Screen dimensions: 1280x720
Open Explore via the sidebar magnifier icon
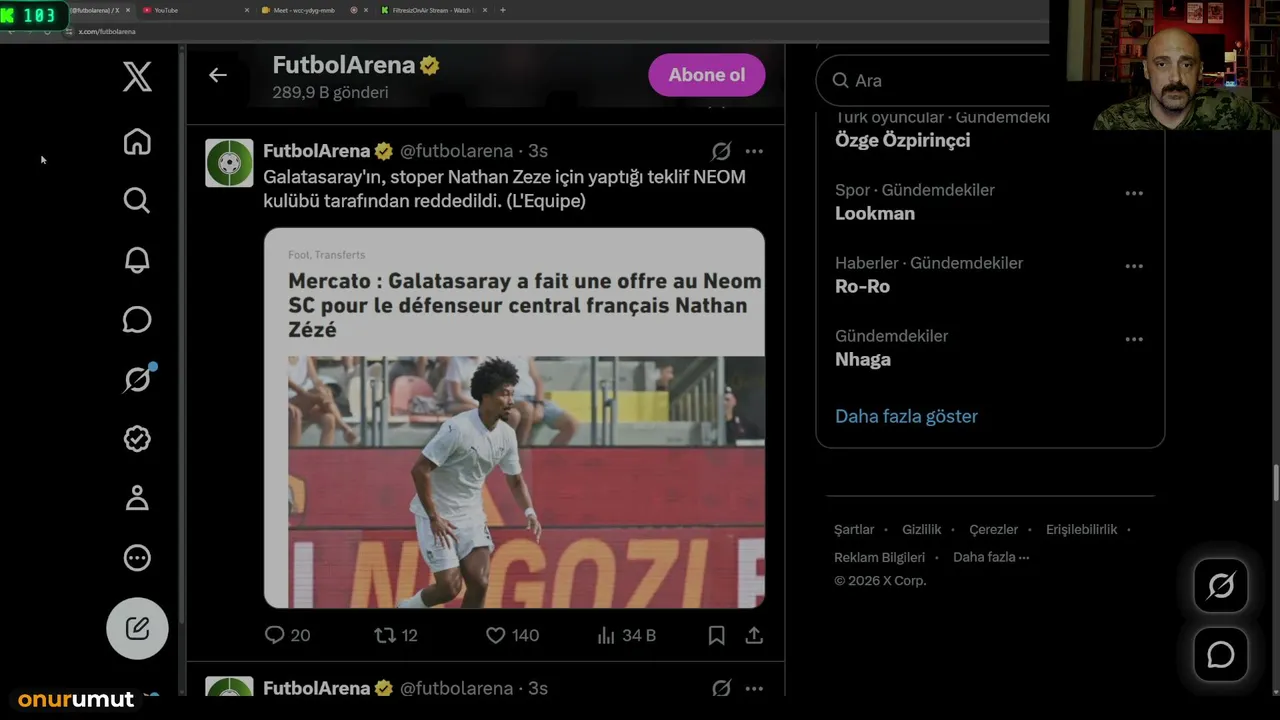tap(137, 201)
